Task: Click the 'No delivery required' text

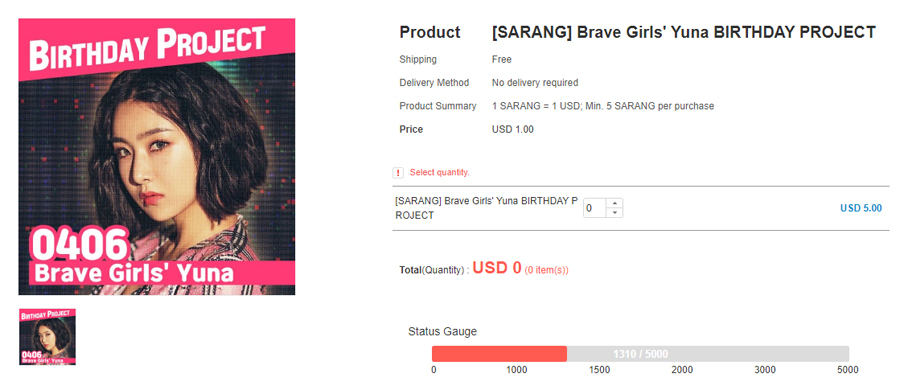Action: tap(535, 83)
